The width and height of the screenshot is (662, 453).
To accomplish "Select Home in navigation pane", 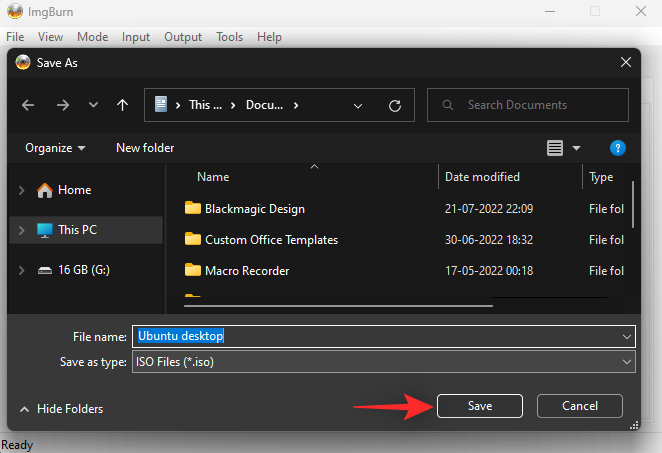I will (x=74, y=190).
